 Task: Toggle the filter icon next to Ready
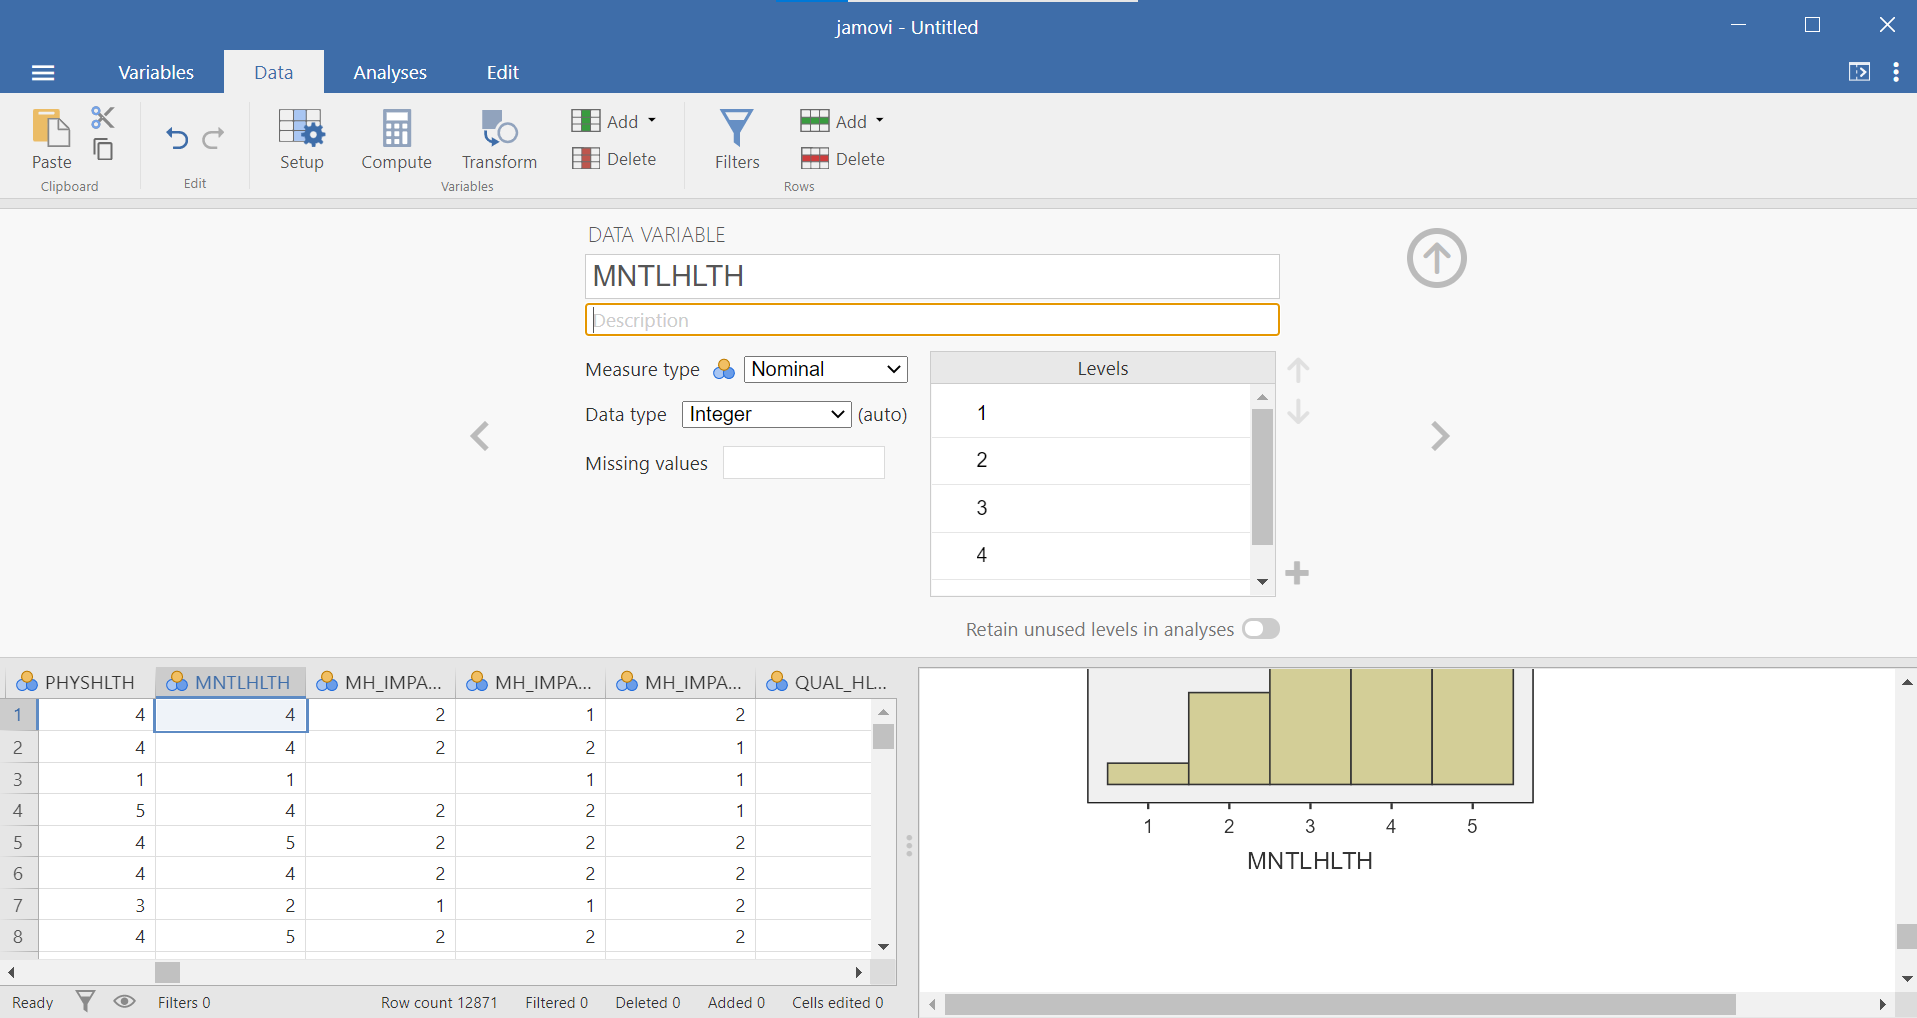tap(84, 1001)
